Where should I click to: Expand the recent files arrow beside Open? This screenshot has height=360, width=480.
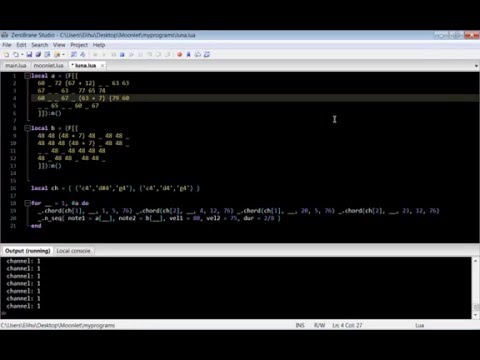tap(22, 54)
